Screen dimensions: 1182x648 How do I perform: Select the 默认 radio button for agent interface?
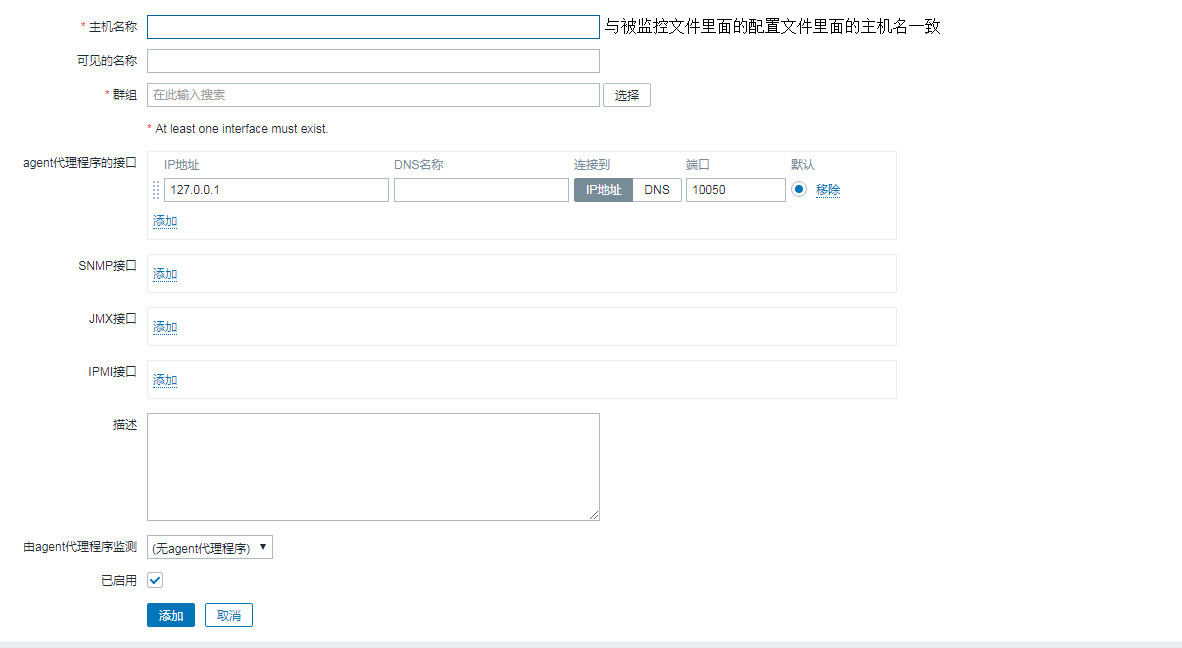798,190
